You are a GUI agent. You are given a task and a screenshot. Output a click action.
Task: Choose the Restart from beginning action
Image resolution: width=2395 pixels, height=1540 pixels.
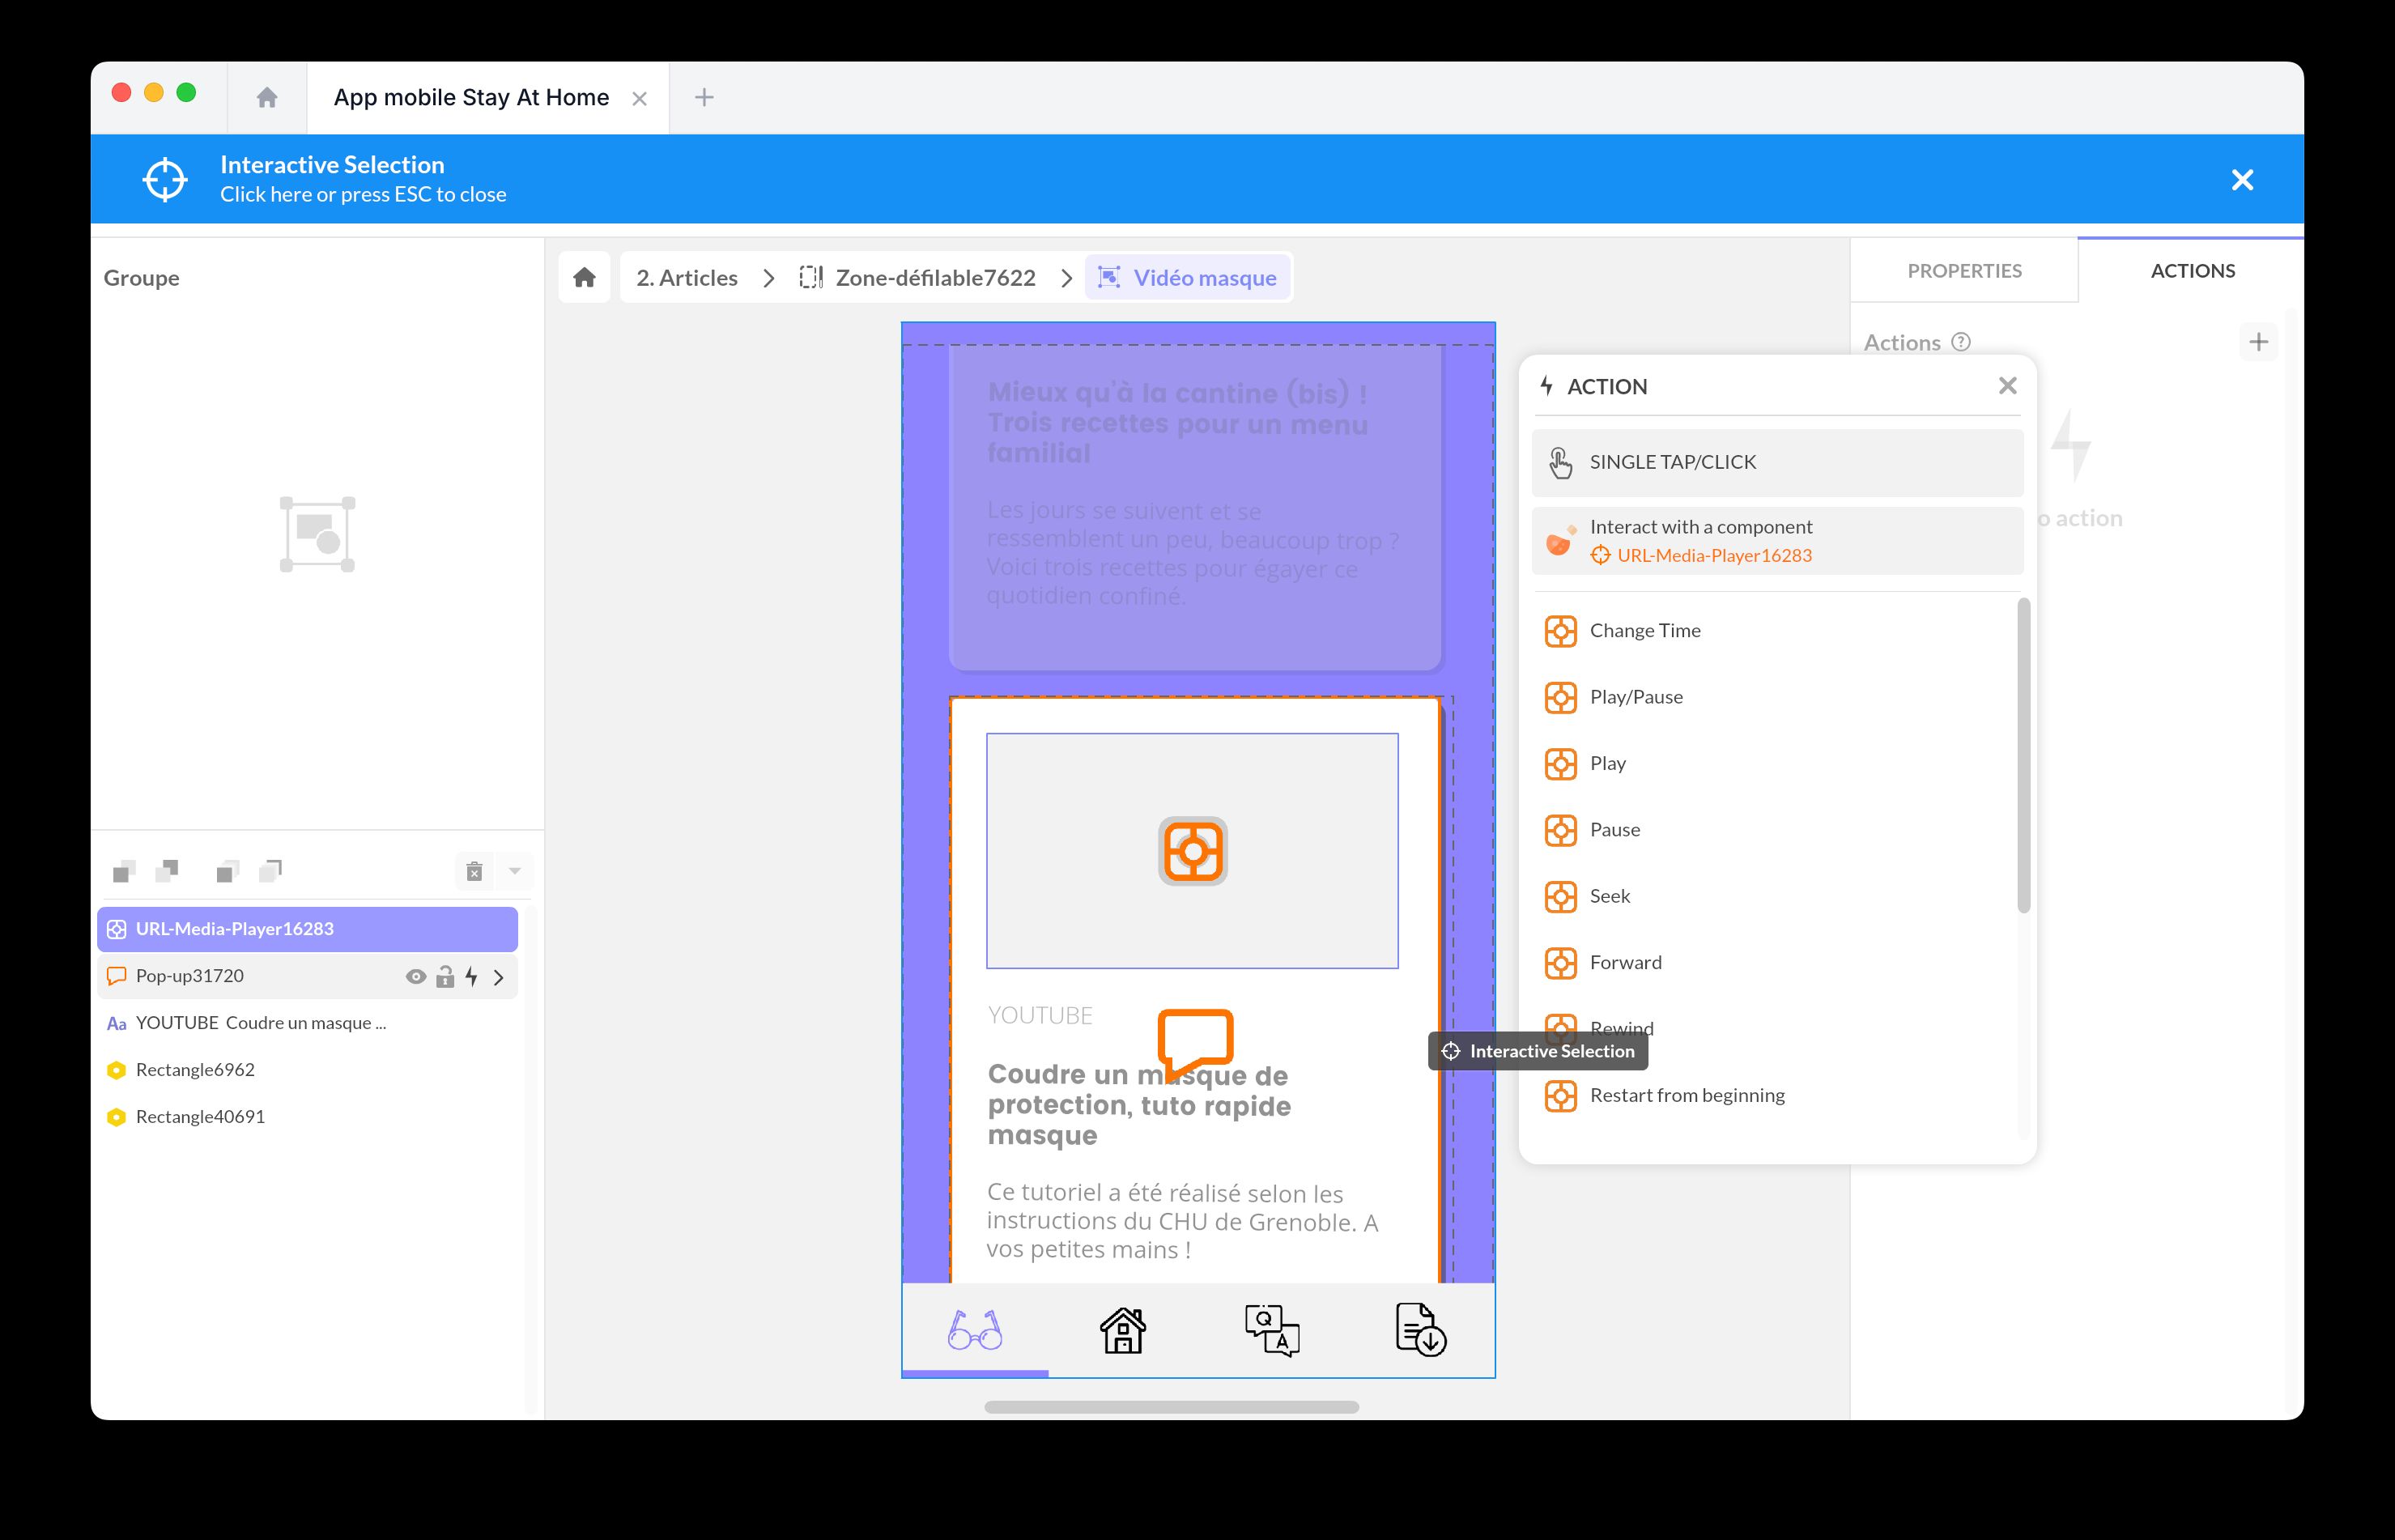pos(1687,1095)
